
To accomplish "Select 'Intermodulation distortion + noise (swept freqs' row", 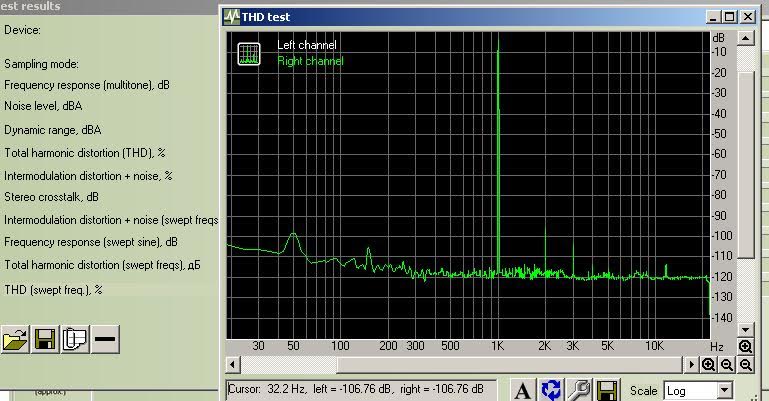I will (x=111, y=220).
